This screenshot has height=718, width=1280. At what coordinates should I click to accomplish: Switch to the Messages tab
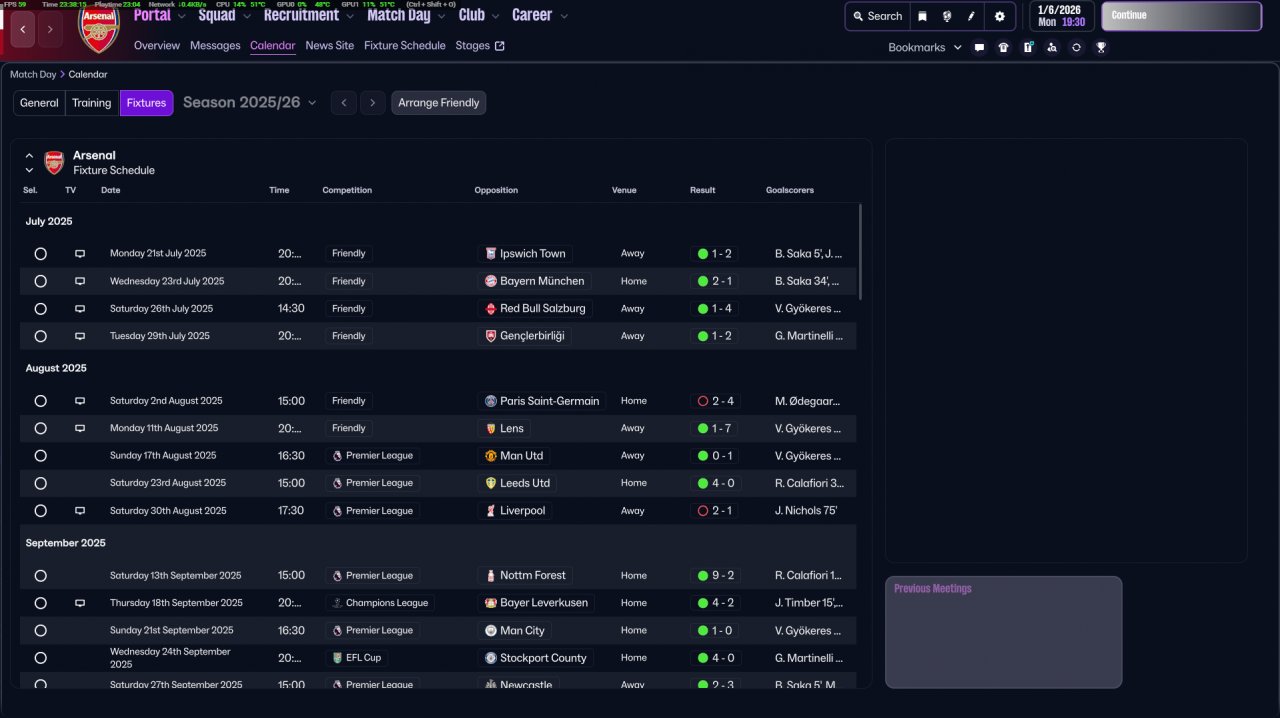[215, 46]
